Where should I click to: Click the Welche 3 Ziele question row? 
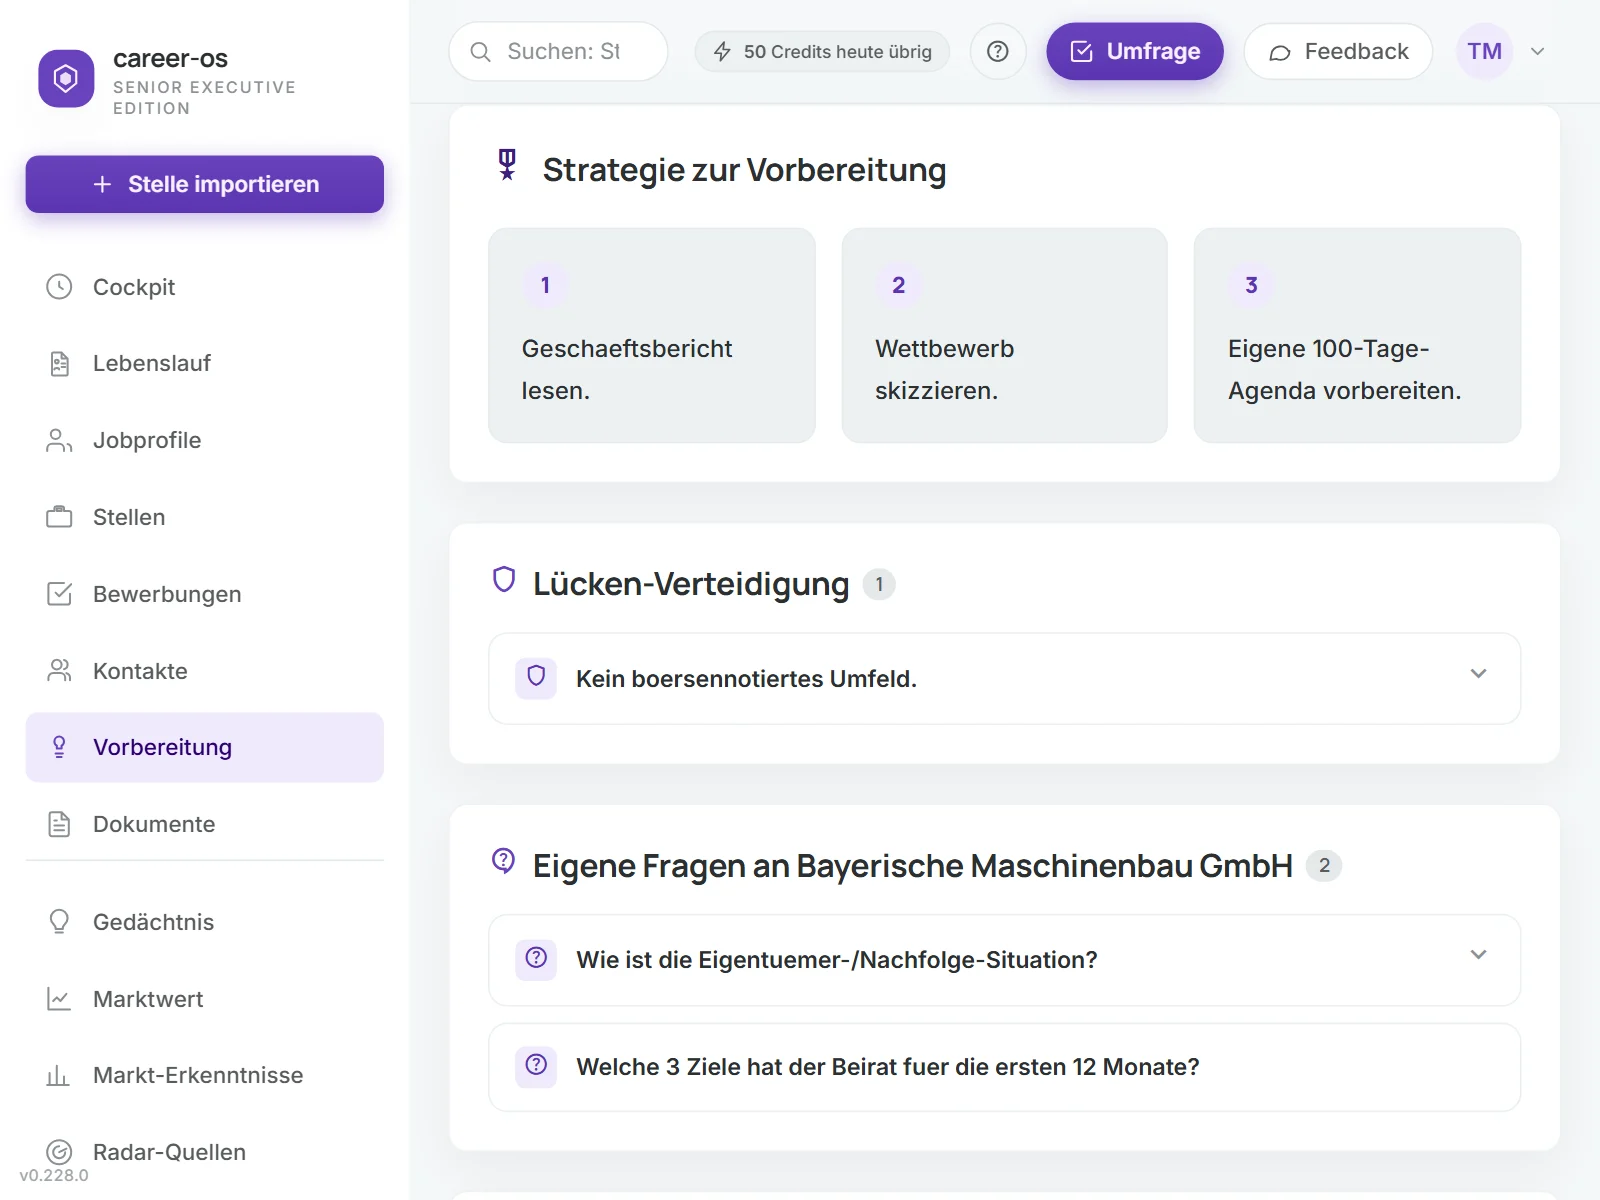pyautogui.click(x=1005, y=1067)
